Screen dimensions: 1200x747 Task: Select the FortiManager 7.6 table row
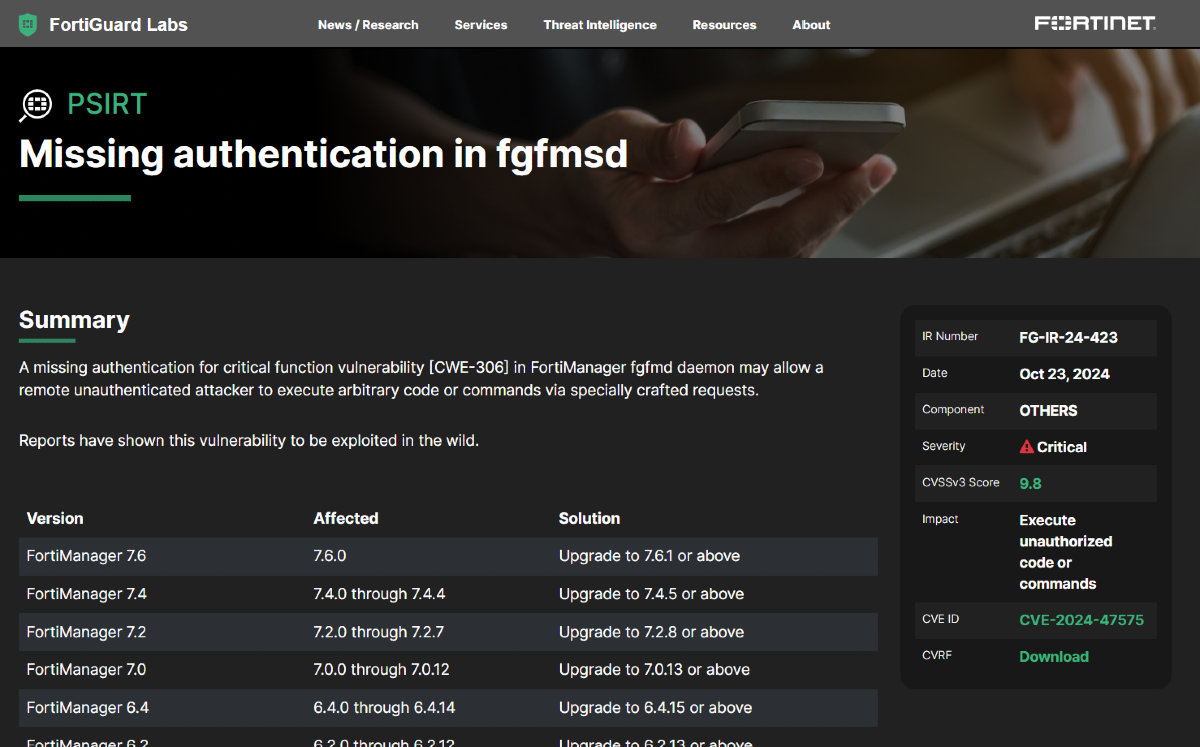click(447, 556)
